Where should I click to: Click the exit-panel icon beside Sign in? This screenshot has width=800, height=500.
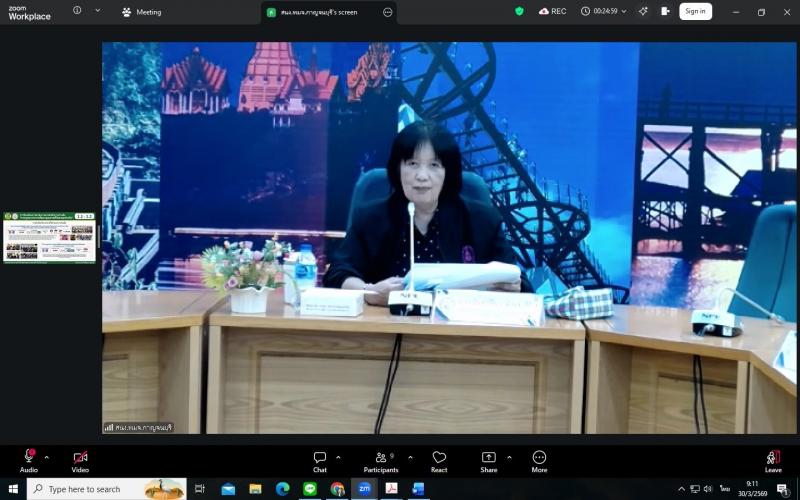pos(665,11)
